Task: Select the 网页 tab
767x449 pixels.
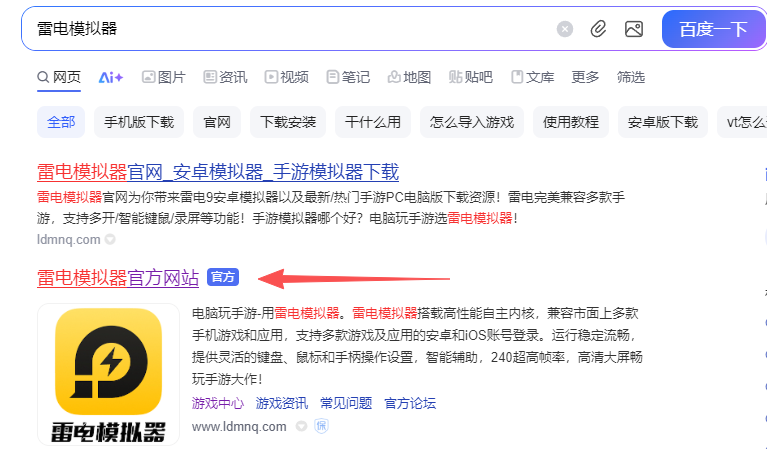Action: pyautogui.click(x=59, y=77)
